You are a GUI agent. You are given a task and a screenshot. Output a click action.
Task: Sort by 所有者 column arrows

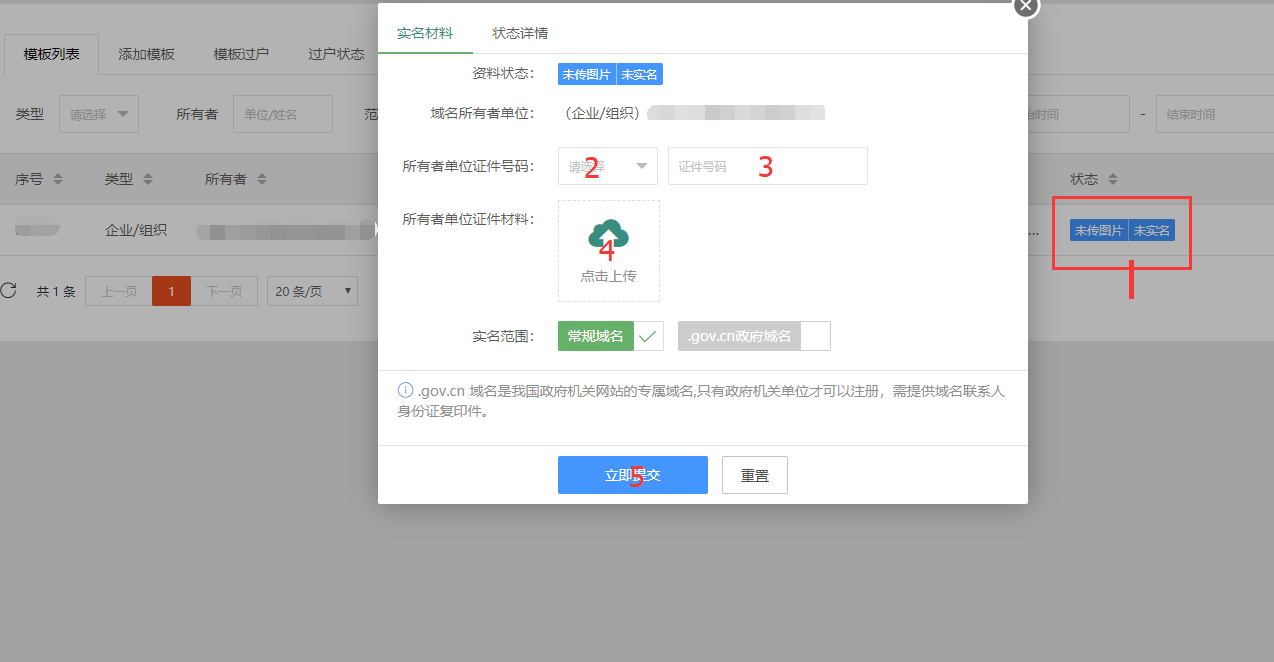pyautogui.click(x=262, y=180)
